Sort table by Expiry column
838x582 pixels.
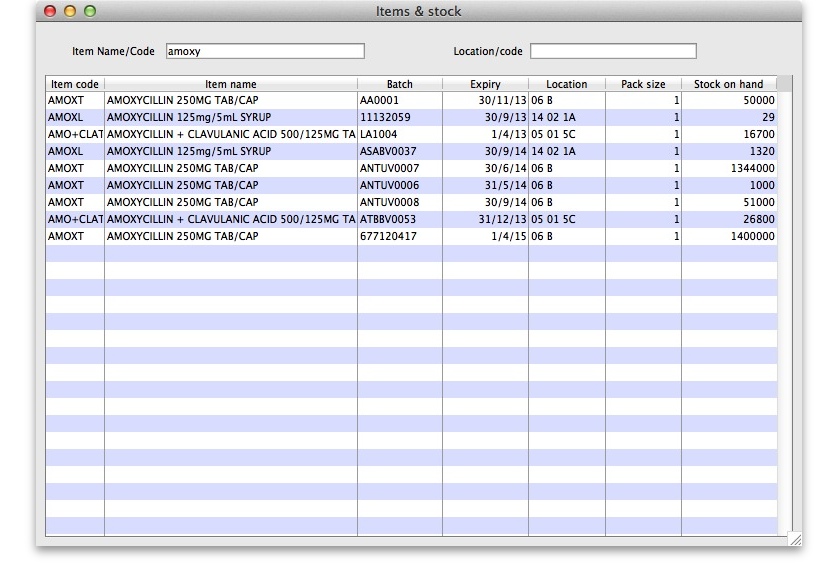(485, 84)
